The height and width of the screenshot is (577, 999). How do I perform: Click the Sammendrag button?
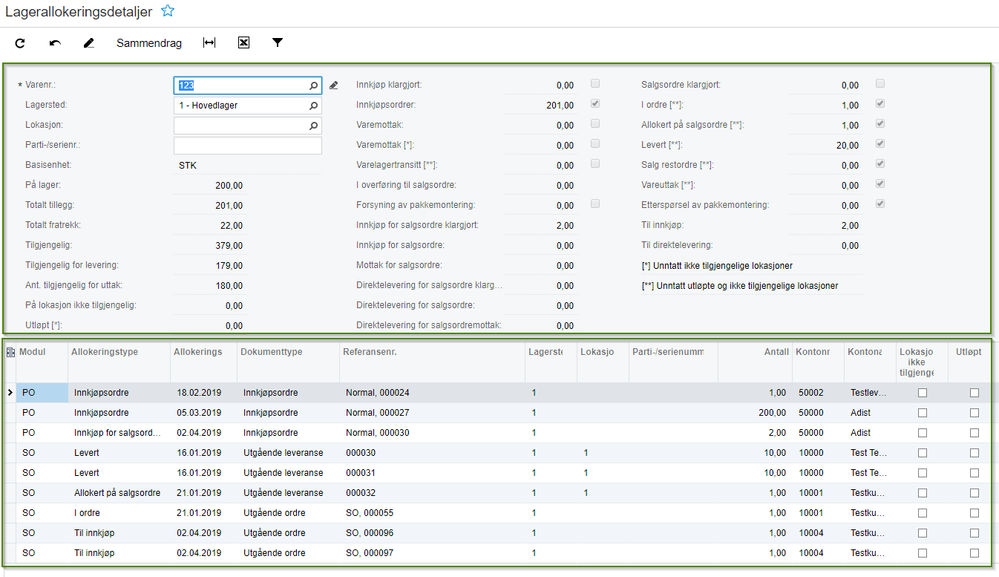[149, 43]
